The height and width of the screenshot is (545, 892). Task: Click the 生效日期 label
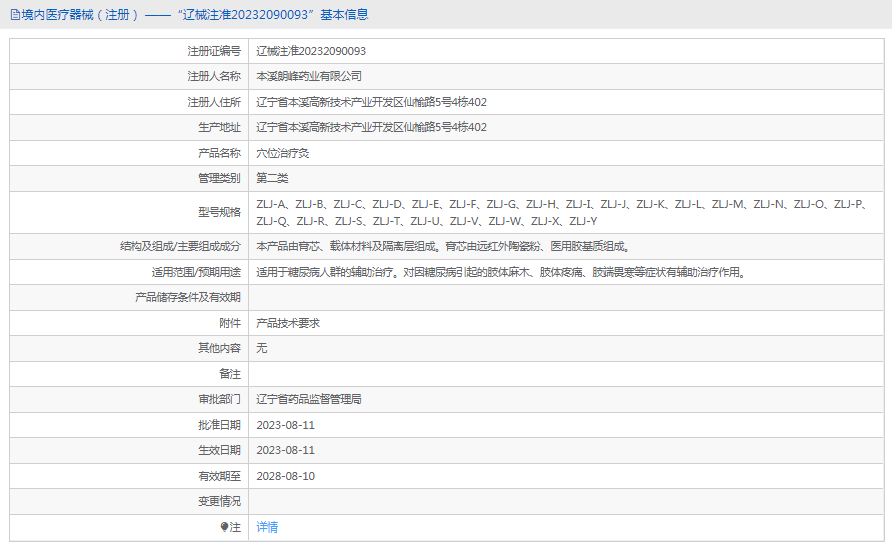(x=219, y=451)
